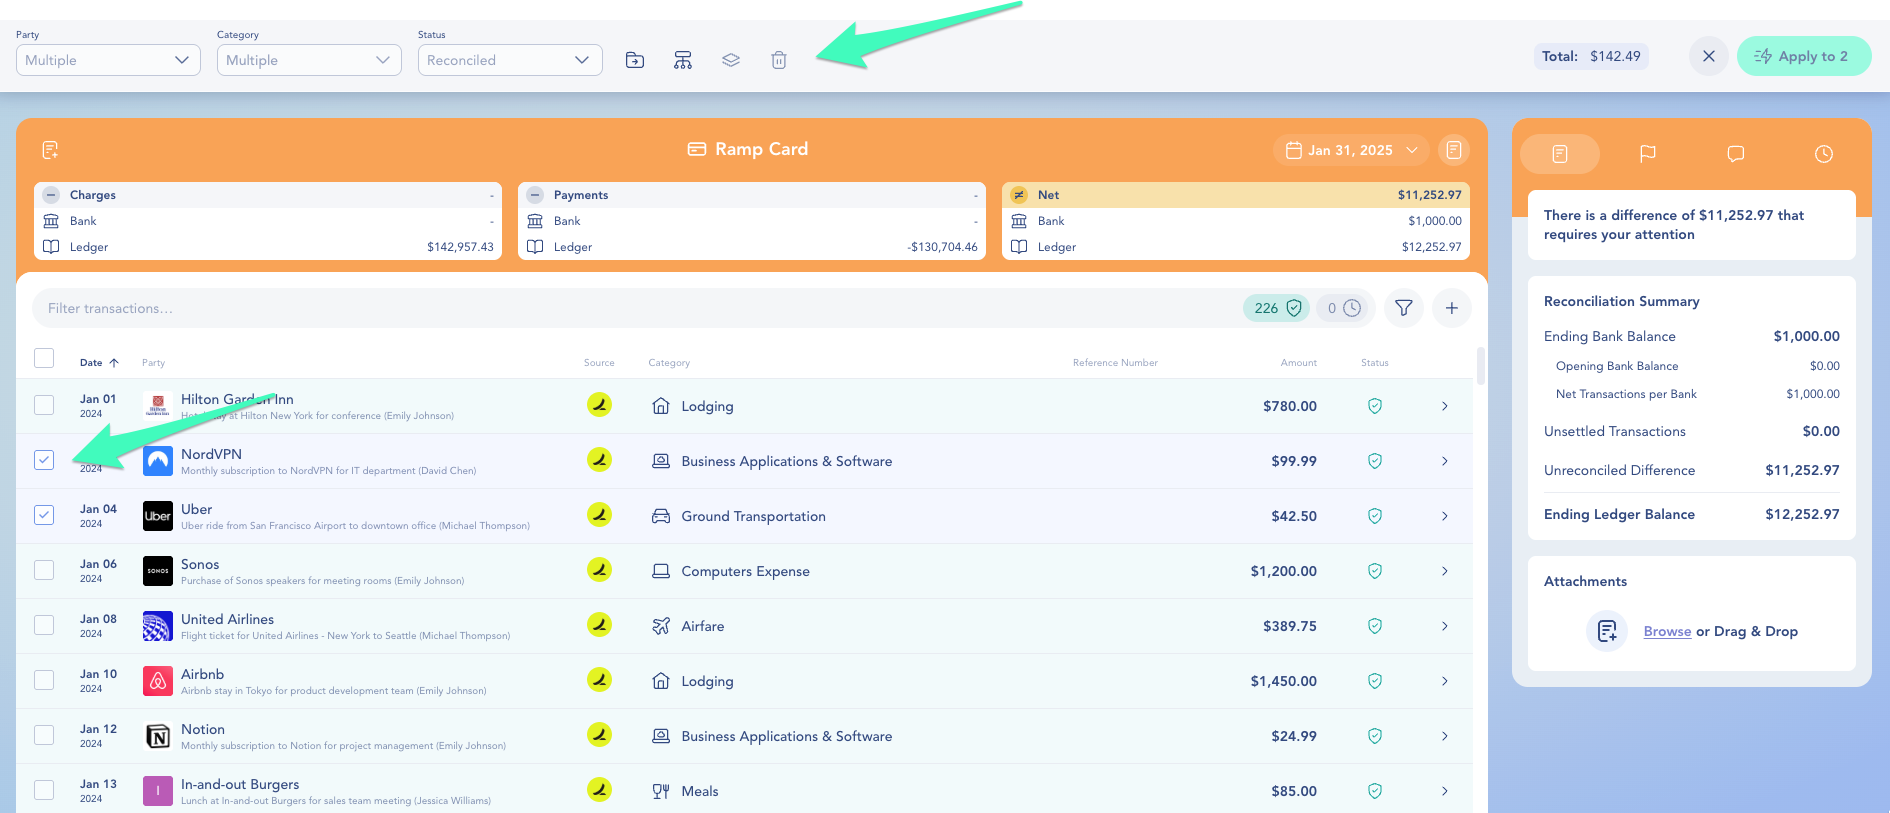Viewport: 1890px width, 813px height.
Task: Click the plus add transaction icon
Action: click(x=1452, y=308)
